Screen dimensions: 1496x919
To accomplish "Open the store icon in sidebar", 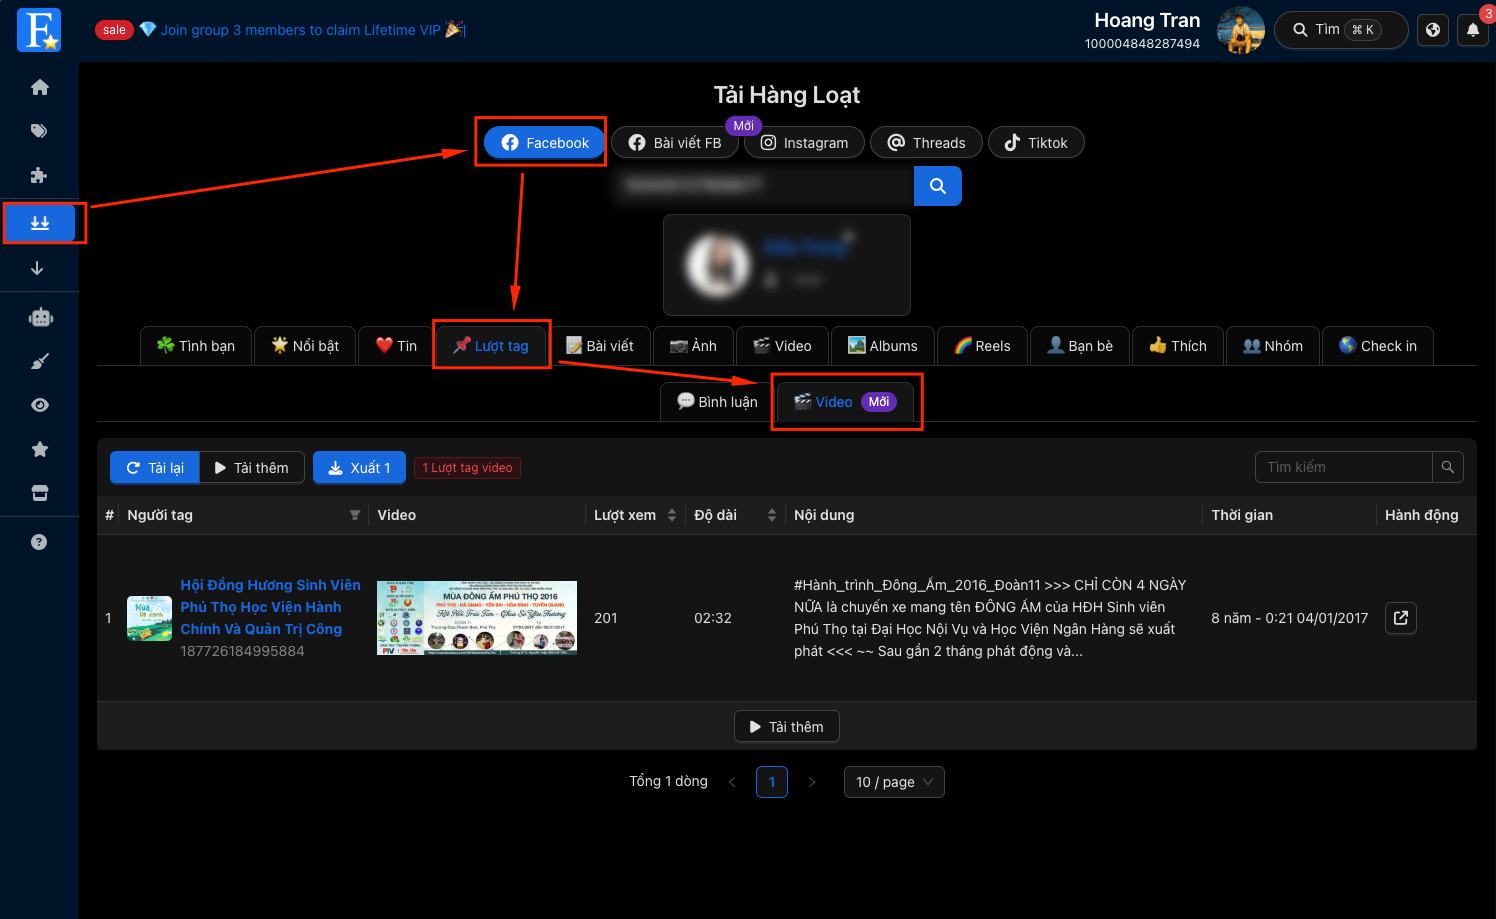I will (x=39, y=493).
